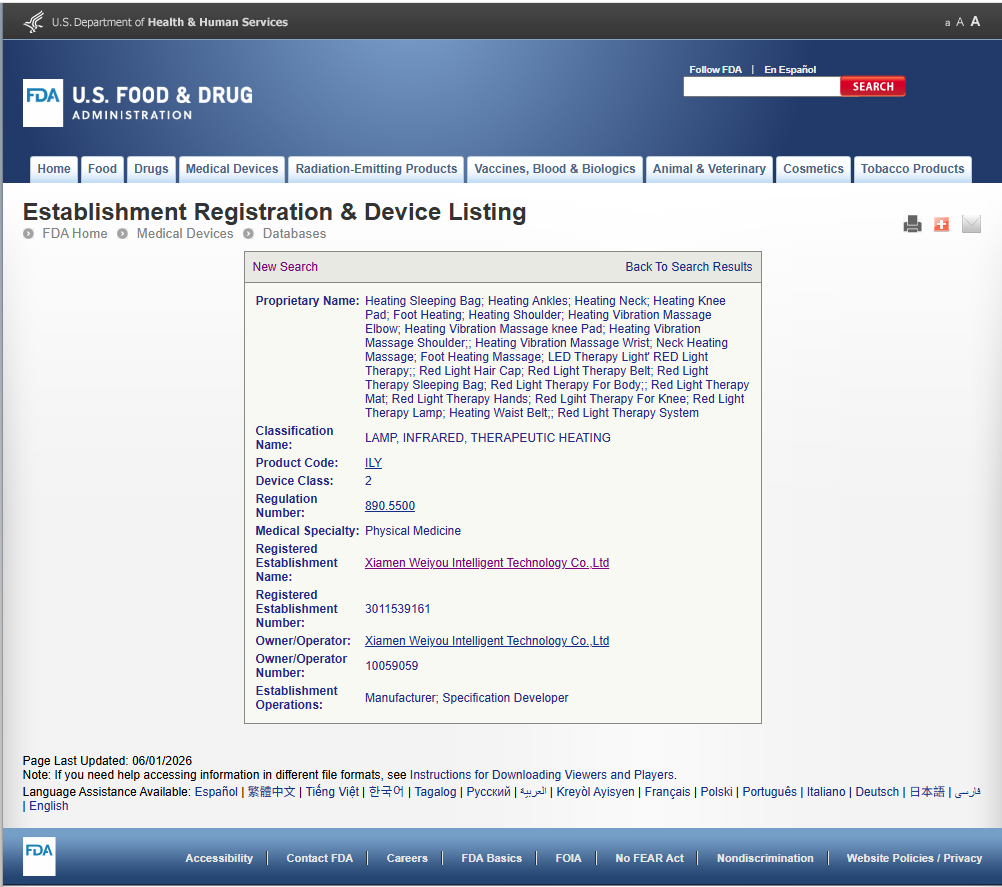
Task: Click the New Search link
Action: pos(285,266)
